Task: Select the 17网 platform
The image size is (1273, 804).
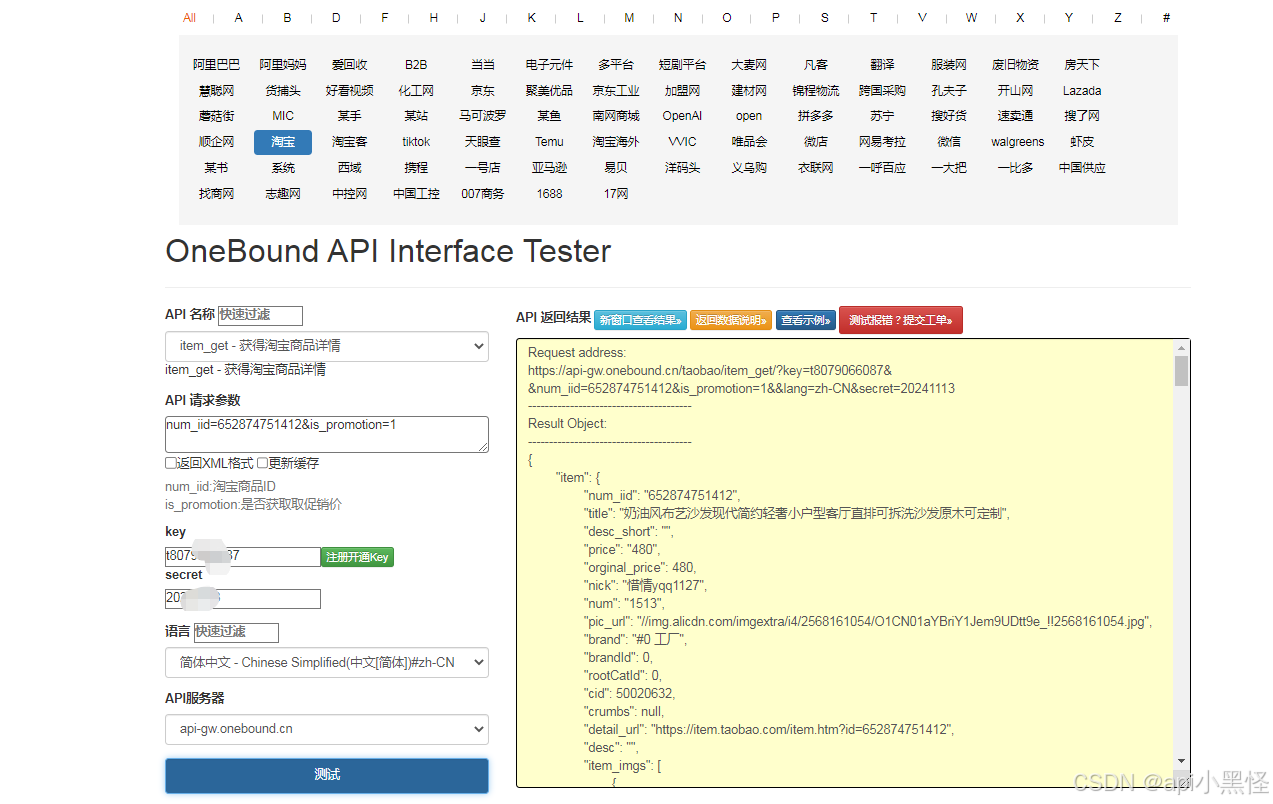Action: click(x=616, y=194)
